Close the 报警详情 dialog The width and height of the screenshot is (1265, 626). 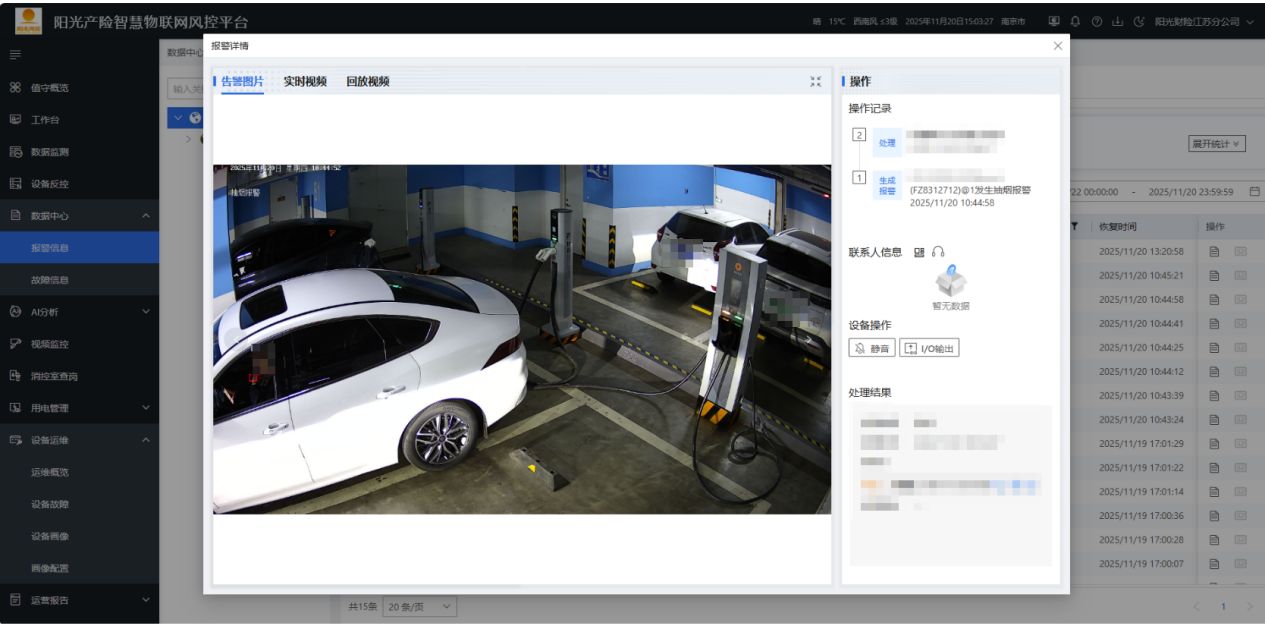(1058, 46)
